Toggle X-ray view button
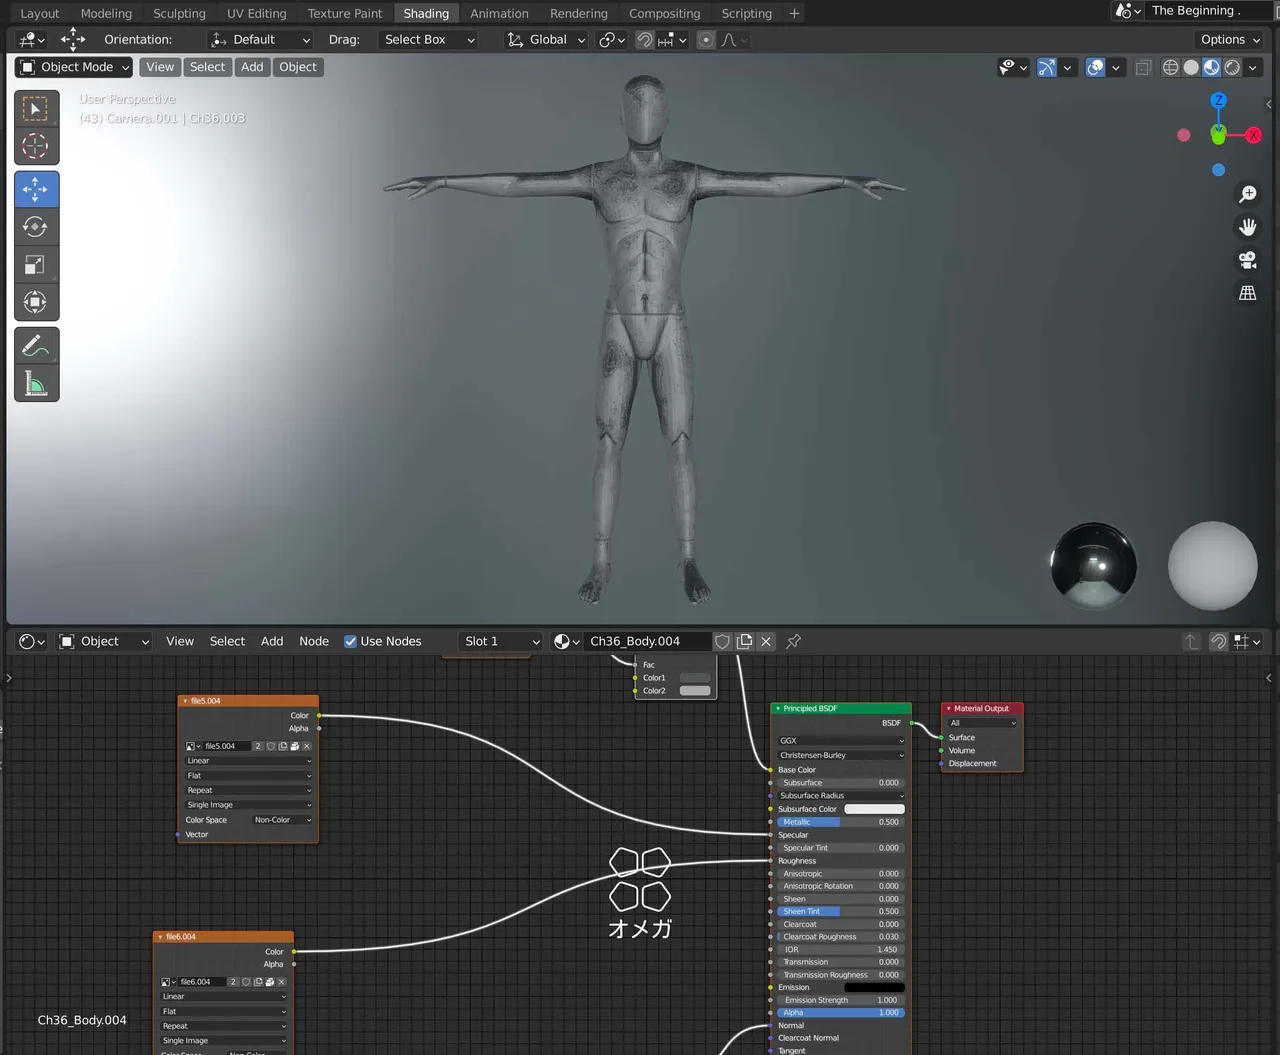Image resolution: width=1280 pixels, height=1055 pixels. (1143, 67)
